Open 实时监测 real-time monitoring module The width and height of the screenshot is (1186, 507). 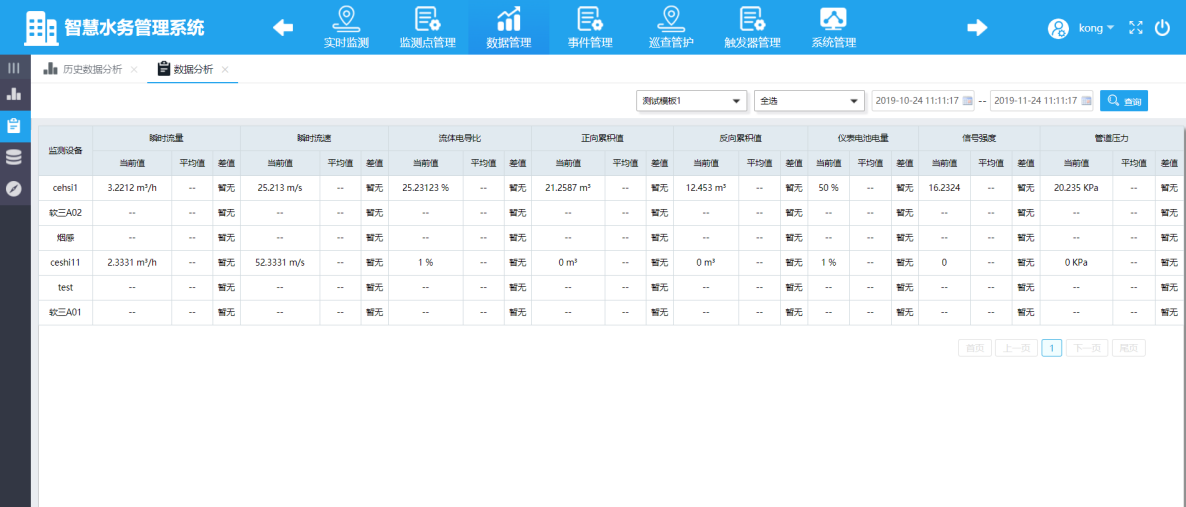coord(346,27)
